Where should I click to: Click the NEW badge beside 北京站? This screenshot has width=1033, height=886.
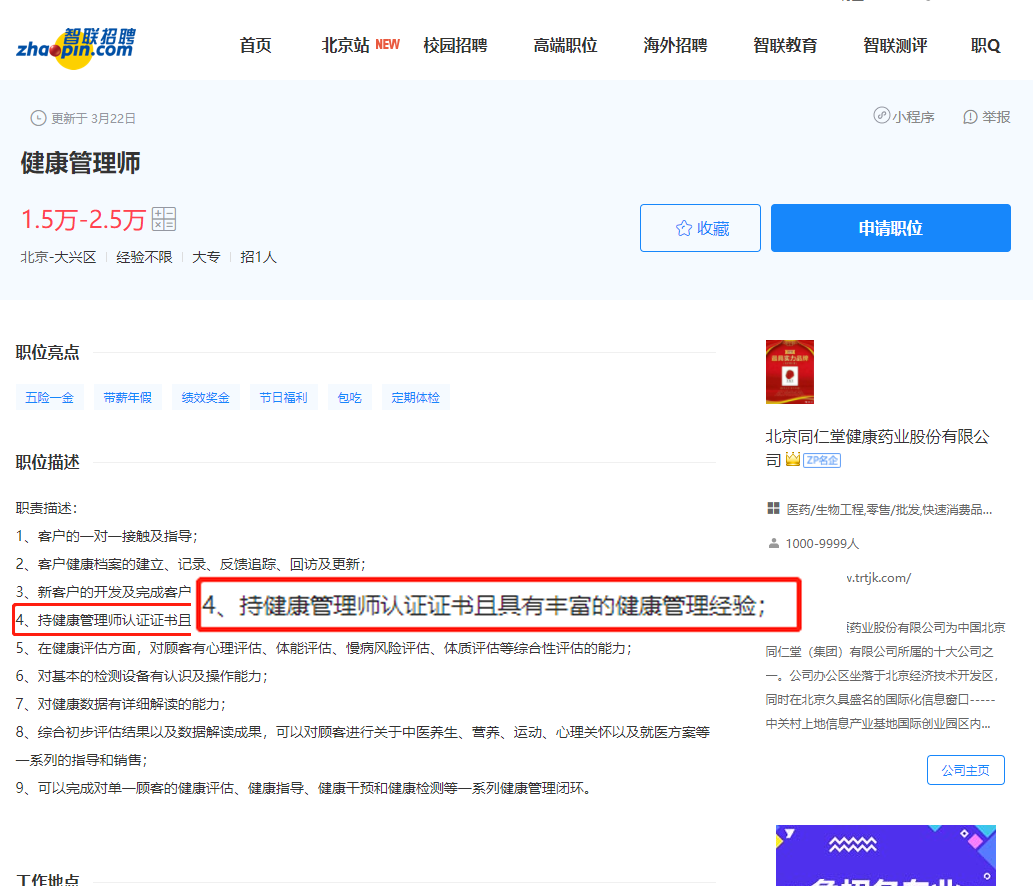point(387,44)
